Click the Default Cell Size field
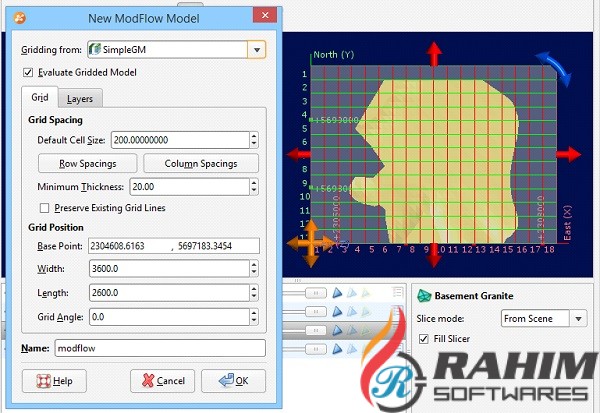Image resolution: width=600 pixels, height=413 pixels. point(180,140)
